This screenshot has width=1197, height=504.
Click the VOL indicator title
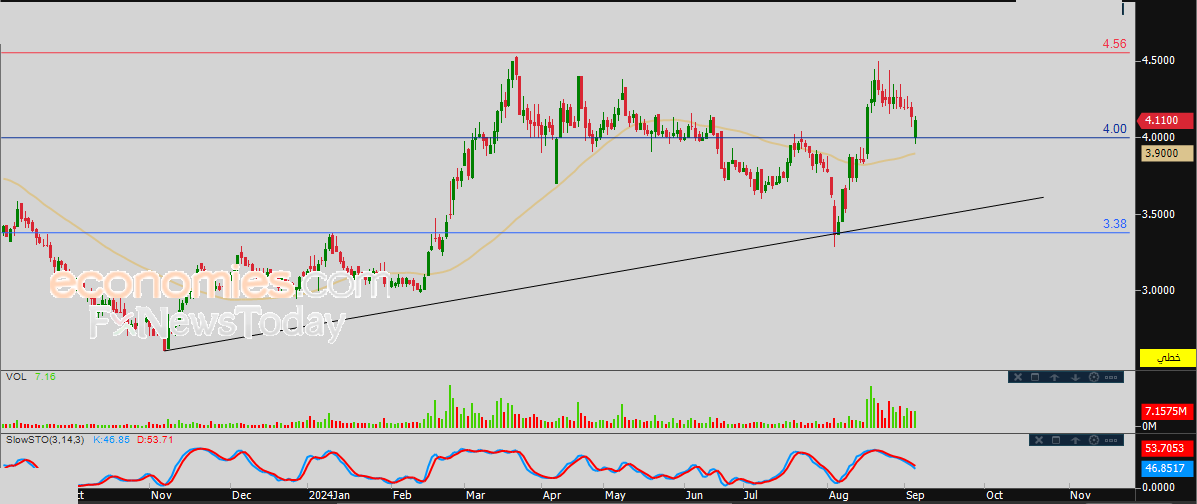[x=15, y=376]
